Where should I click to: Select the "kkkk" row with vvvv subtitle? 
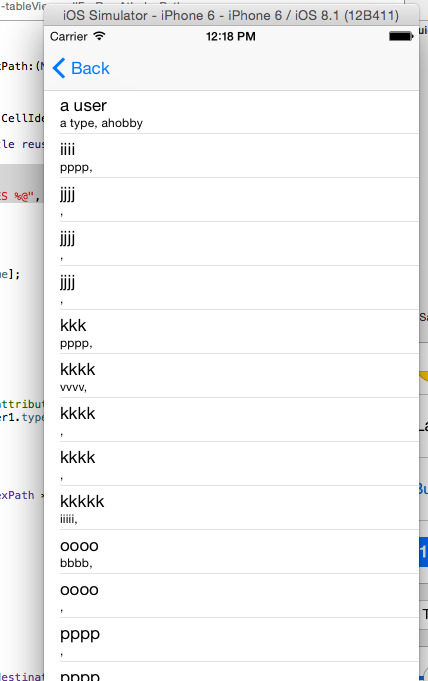point(231,376)
